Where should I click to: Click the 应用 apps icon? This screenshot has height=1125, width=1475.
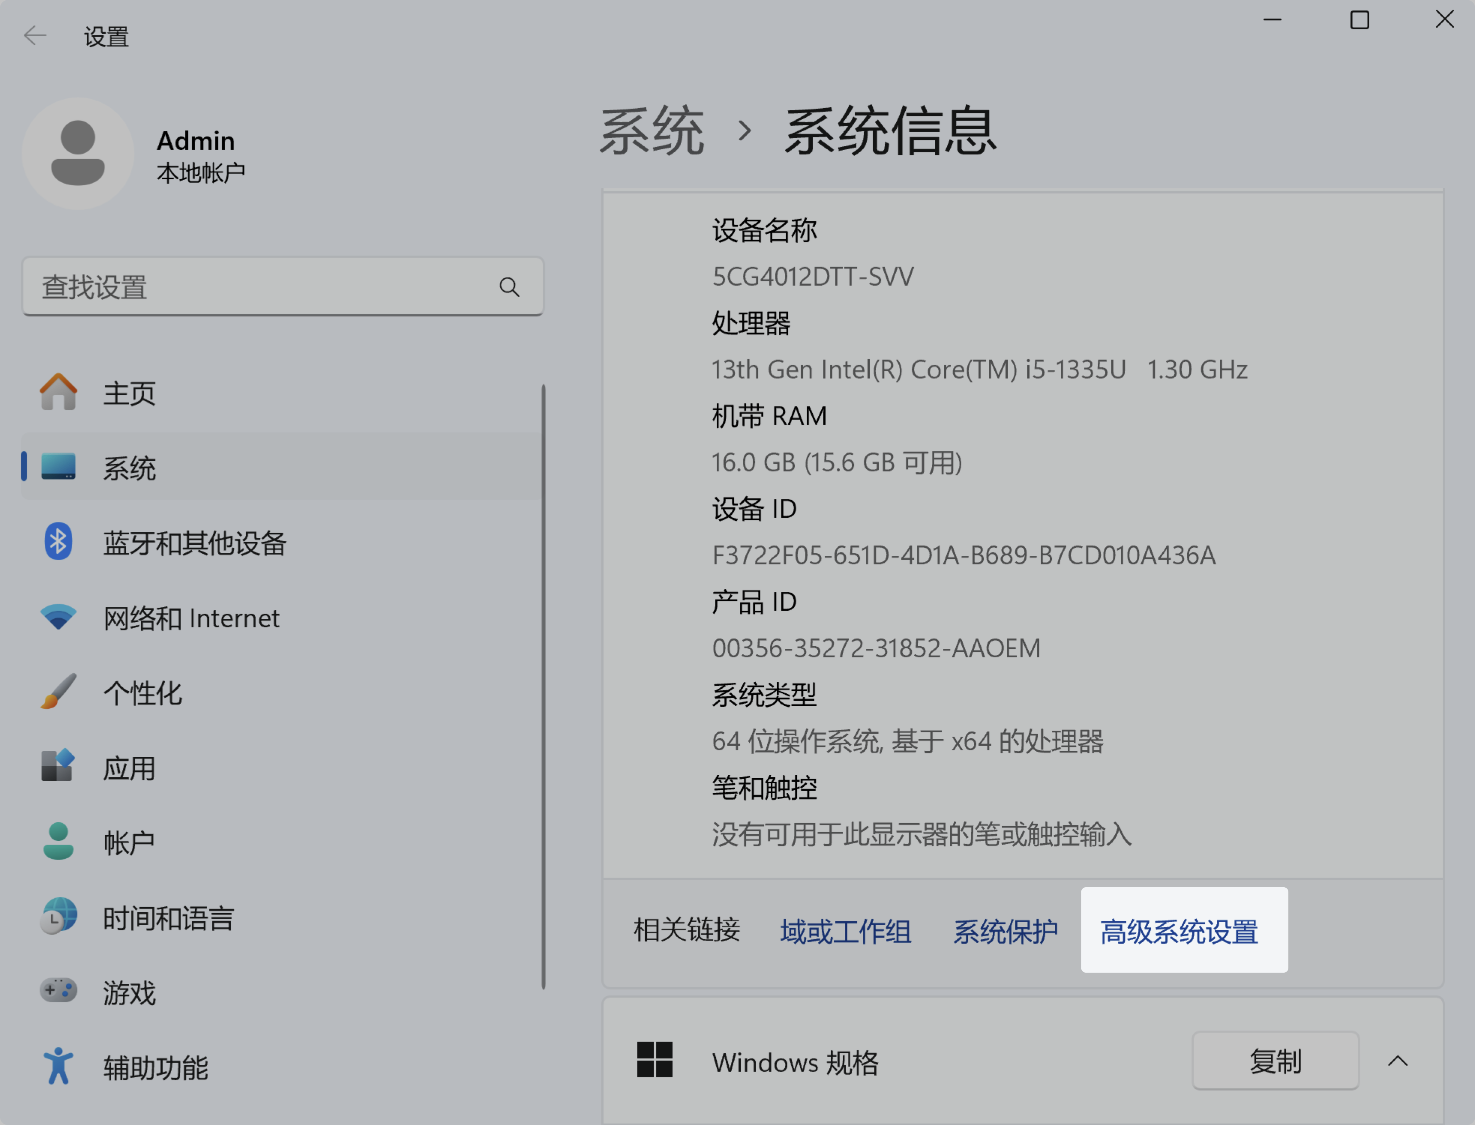(58, 766)
